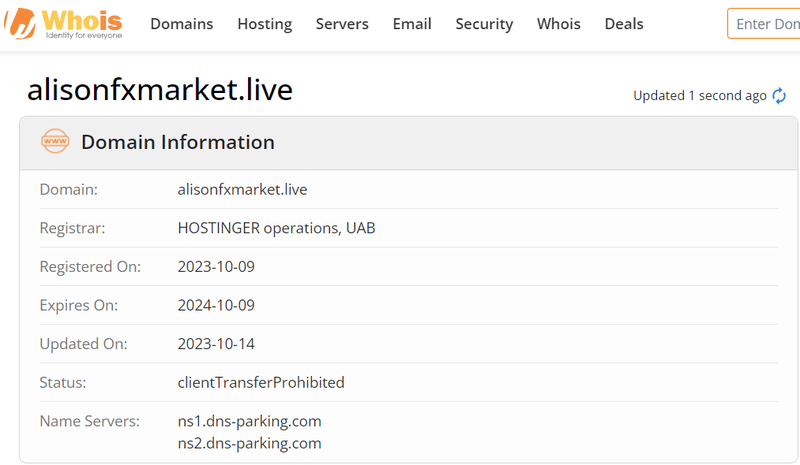The height and width of the screenshot is (465, 800).
Task: Open the Deals menu
Action: 624,24
